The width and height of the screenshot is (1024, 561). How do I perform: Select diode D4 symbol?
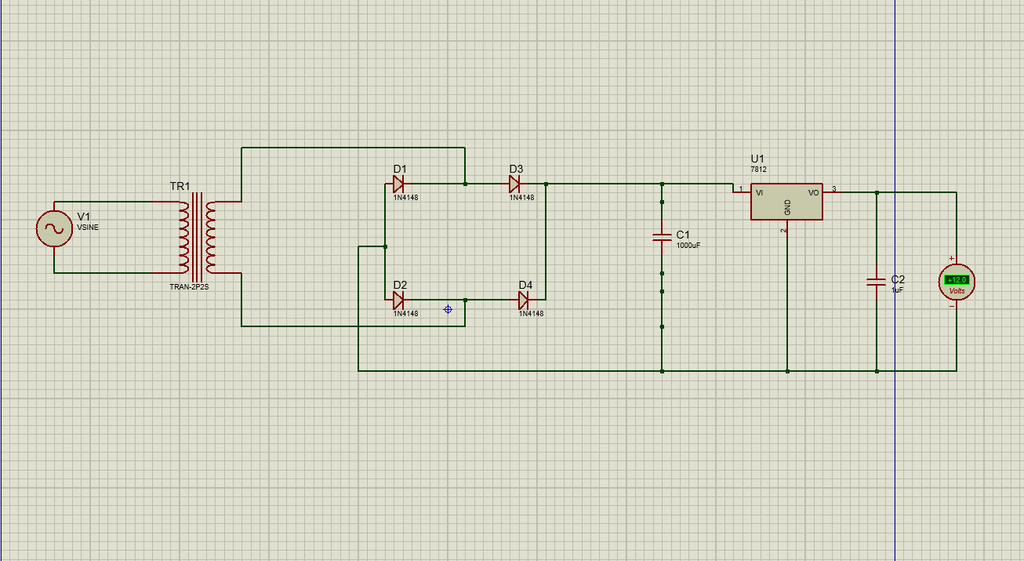pyautogui.click(x=523, y=300)
